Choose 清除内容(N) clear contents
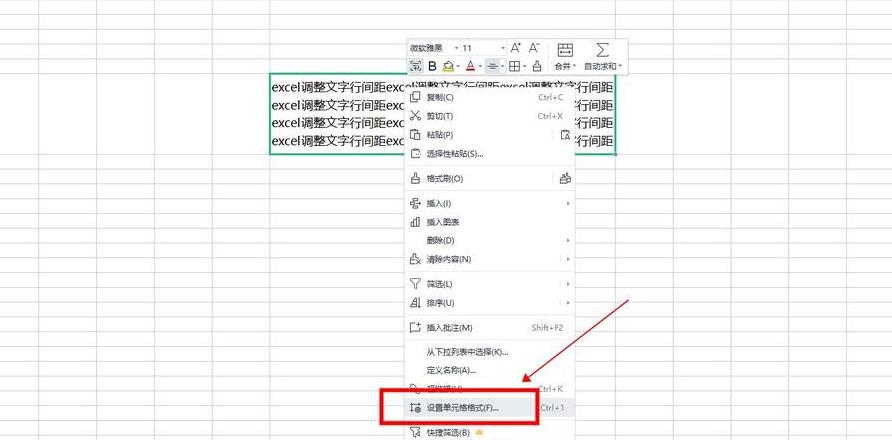This screenshot has height=440, width=892. [x=490, y=259]
